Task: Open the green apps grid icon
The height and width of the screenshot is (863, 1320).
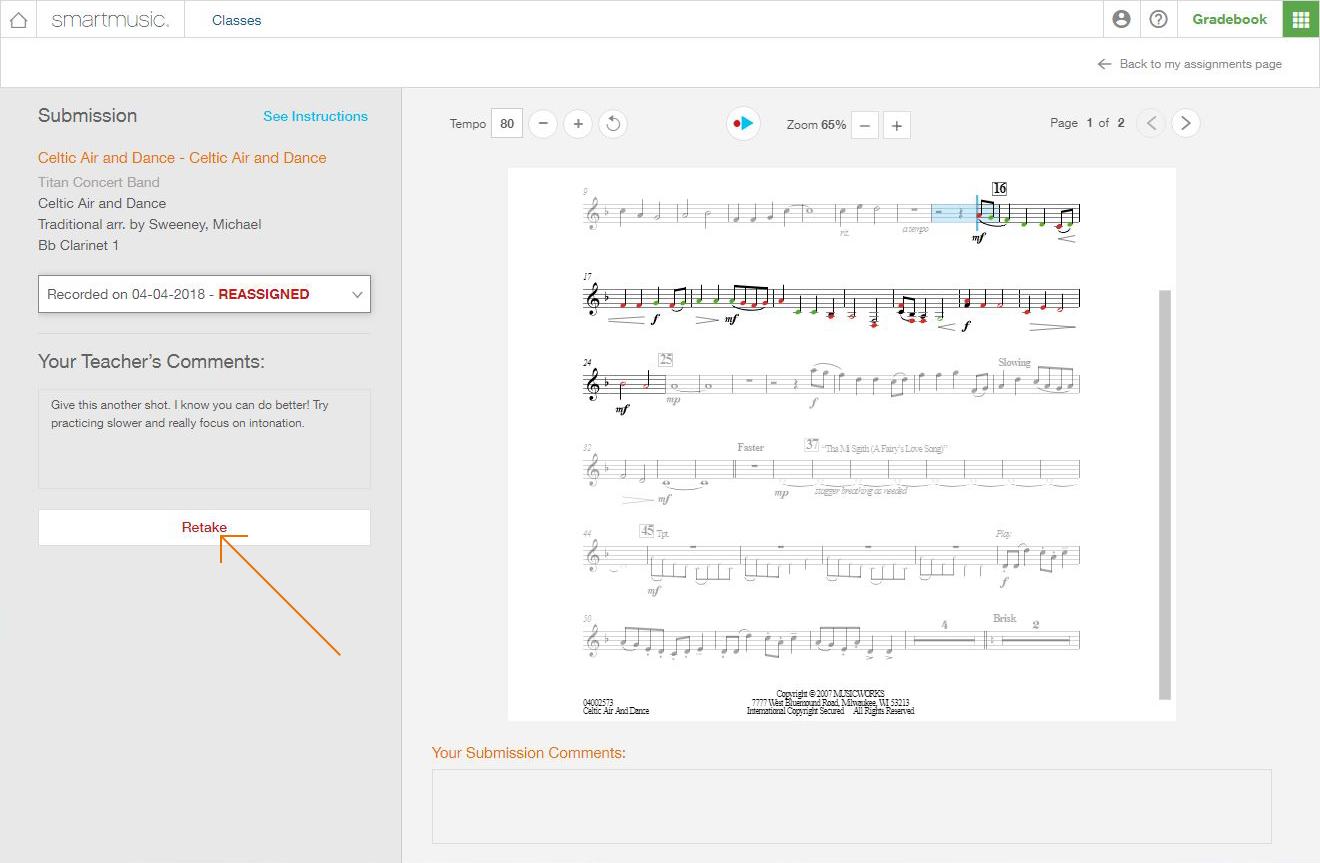Action: 1301,19
